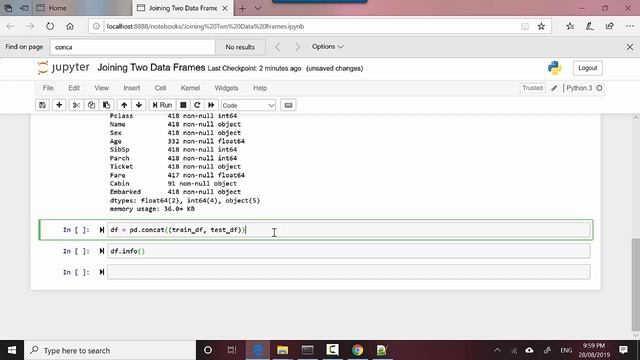Image resolution: width=640 pixels, height=360 pixels.
Task: Open Chrome from the taskbar
Action: tap(357, 350)
